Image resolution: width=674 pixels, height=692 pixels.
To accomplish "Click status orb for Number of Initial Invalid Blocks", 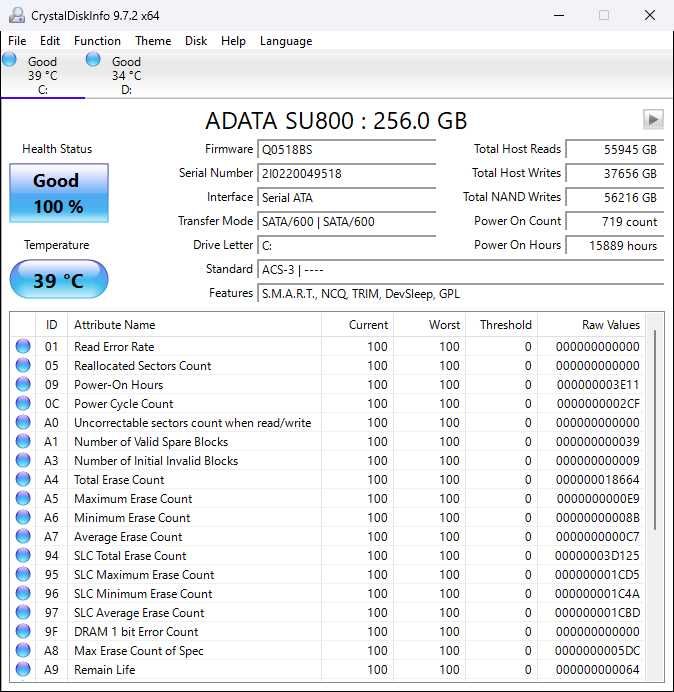I will click(x=23, y=460).
